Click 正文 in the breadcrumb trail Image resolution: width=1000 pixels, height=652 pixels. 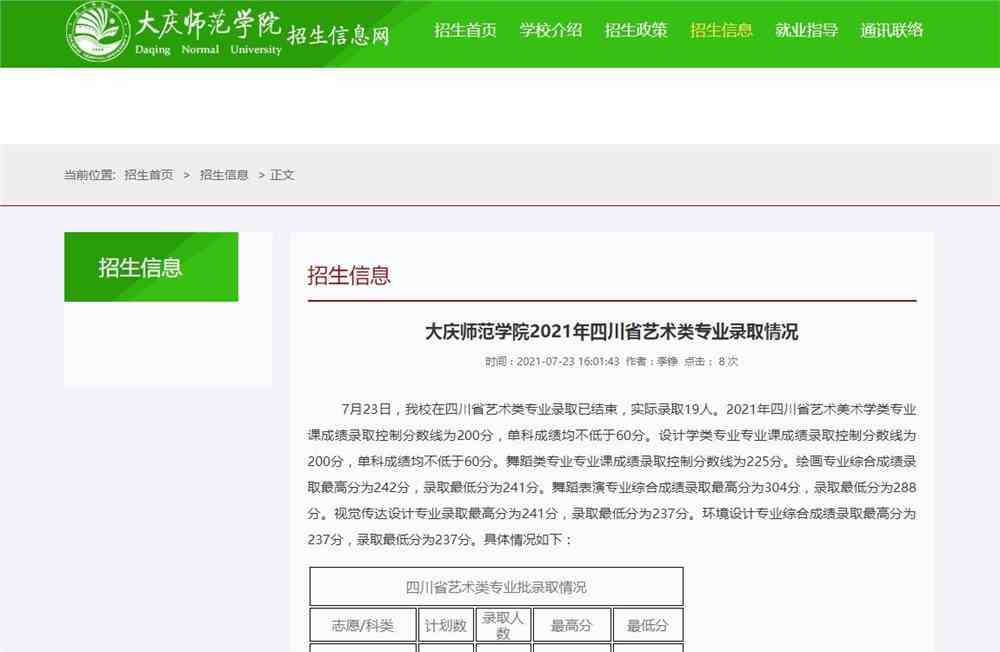282,175
